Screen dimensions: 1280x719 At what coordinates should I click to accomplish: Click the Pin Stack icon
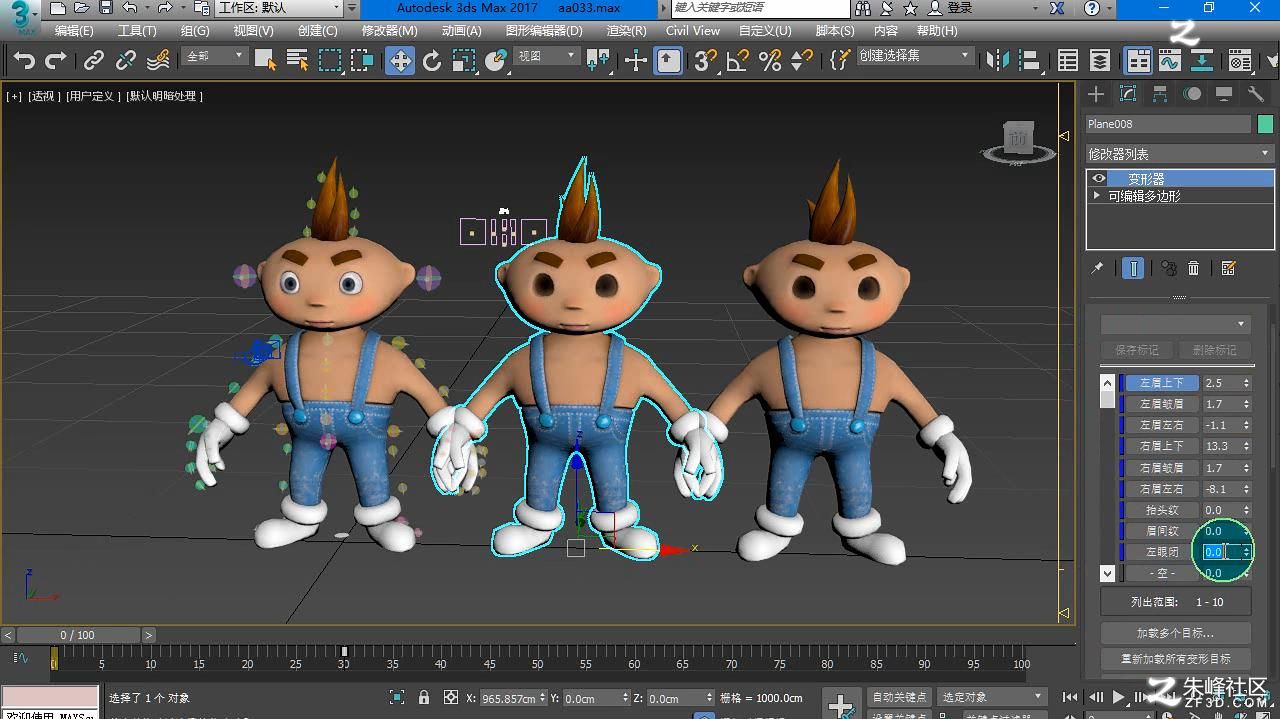pos(1097,268)
